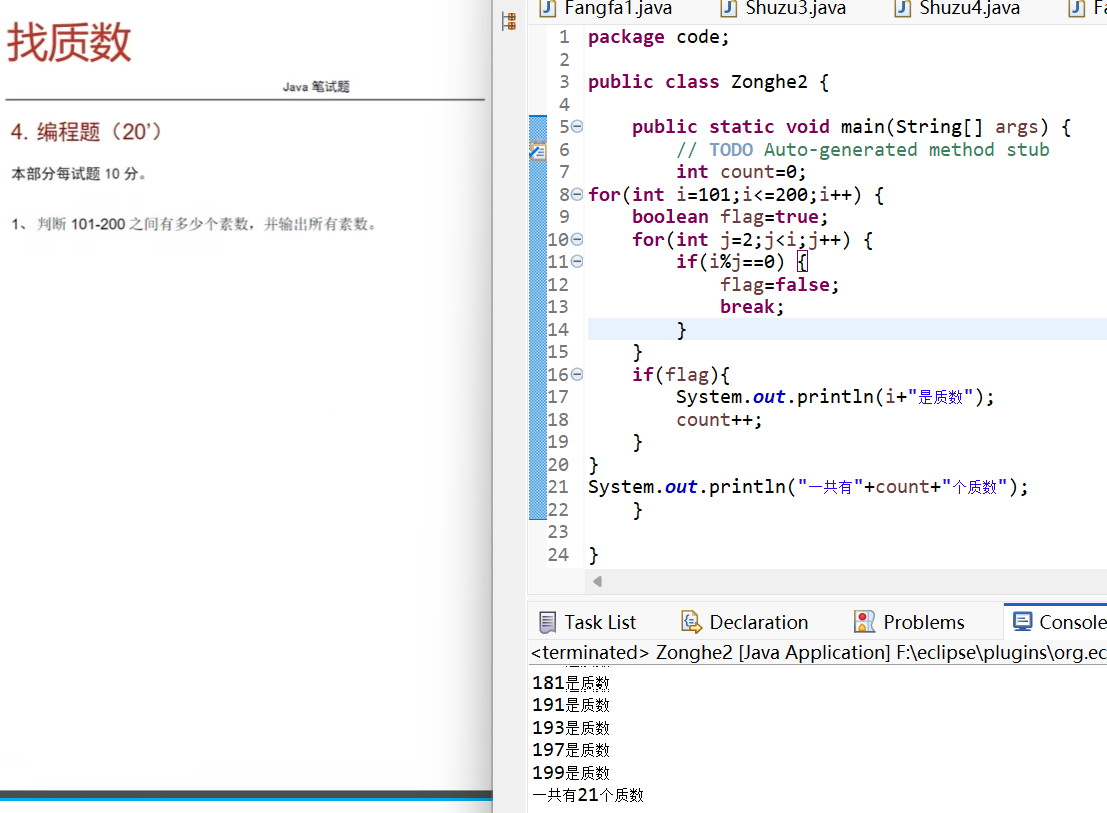
Task: Click the class name Zonghe2 in code
Action: 769,82
